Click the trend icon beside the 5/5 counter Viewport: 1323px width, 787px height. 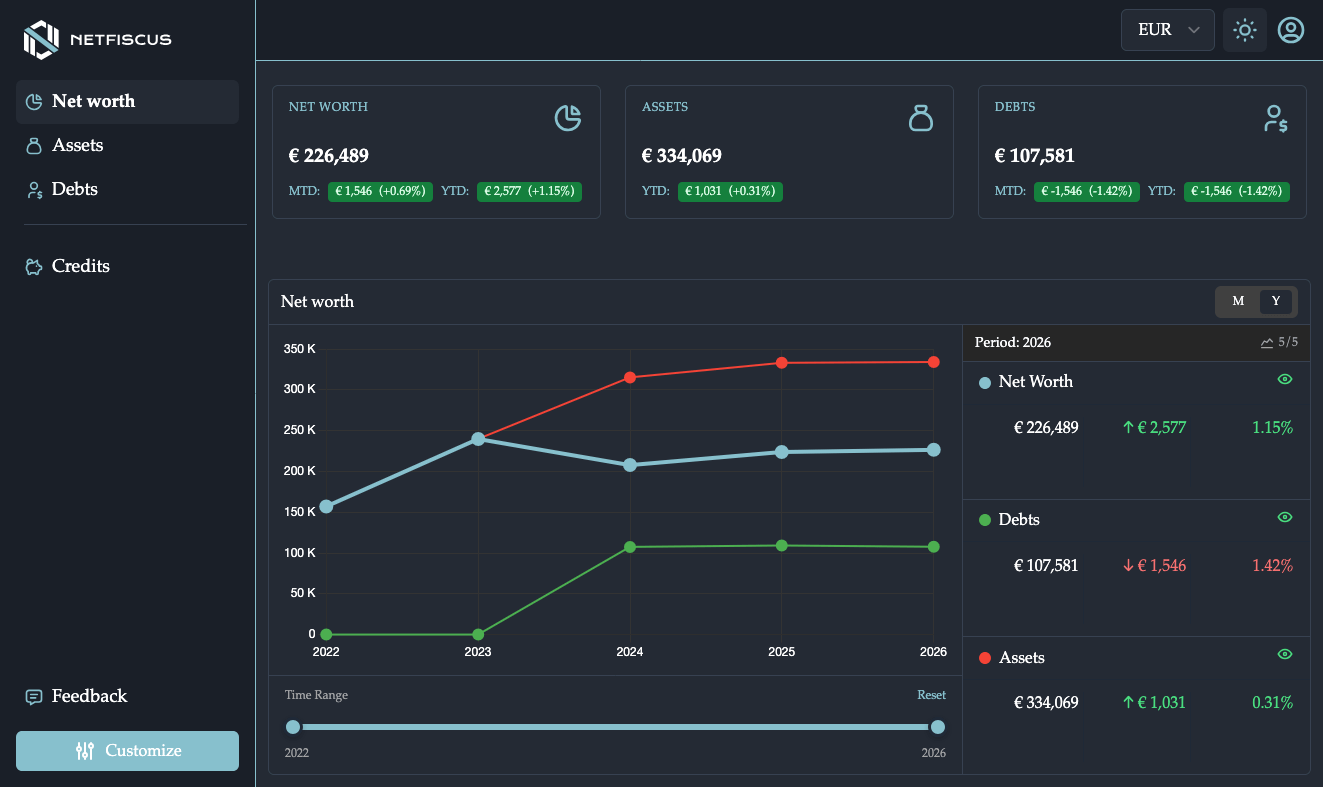click(1266, 342)
